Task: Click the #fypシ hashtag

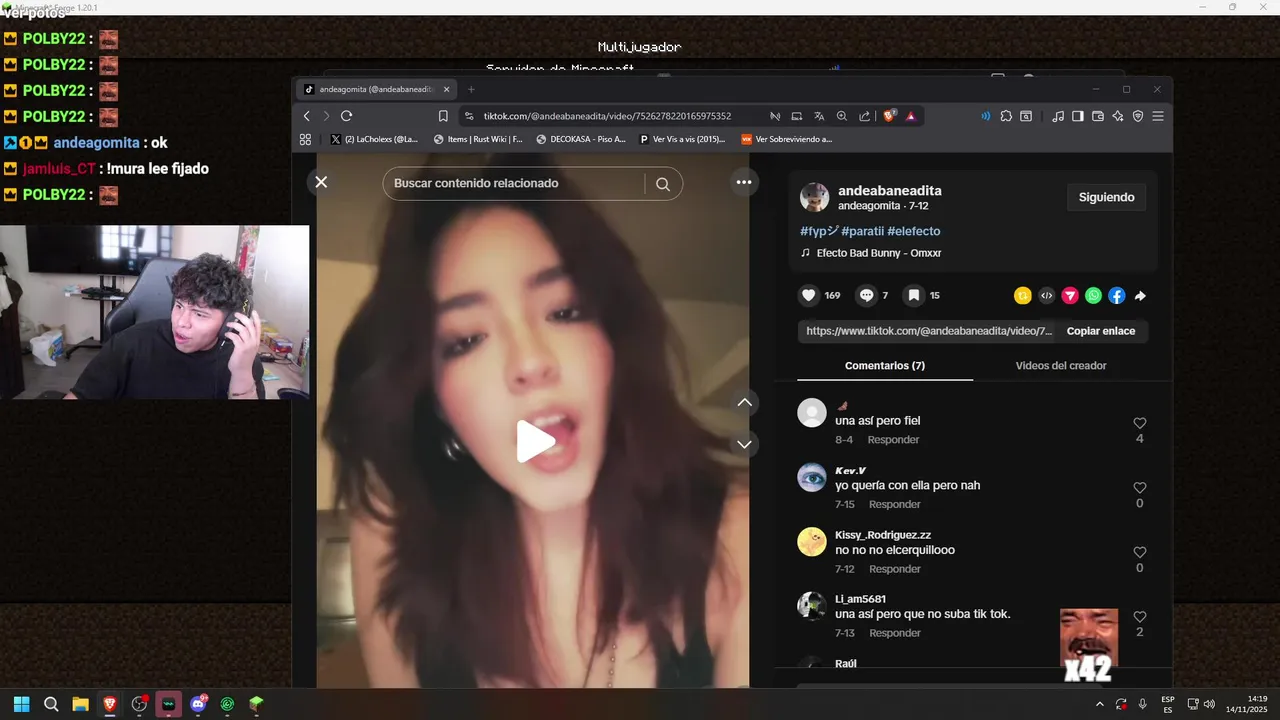Action: pyautogui.click(x=819, y=231)
